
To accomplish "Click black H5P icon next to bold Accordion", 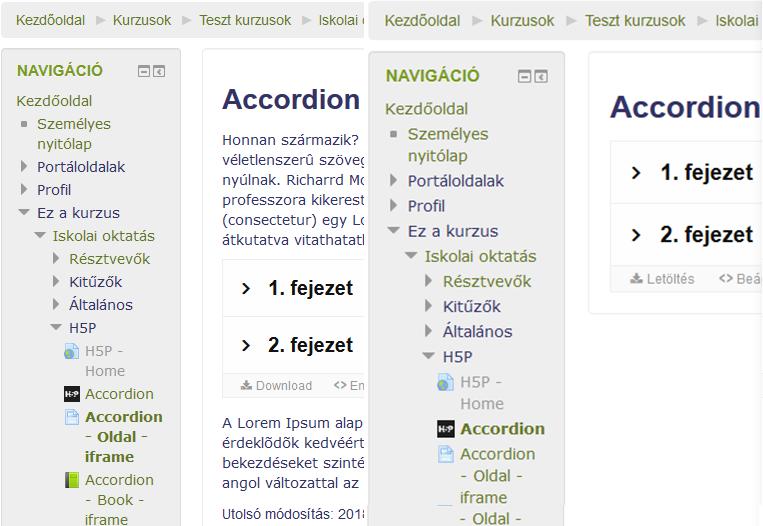I will tap(445, 429).
